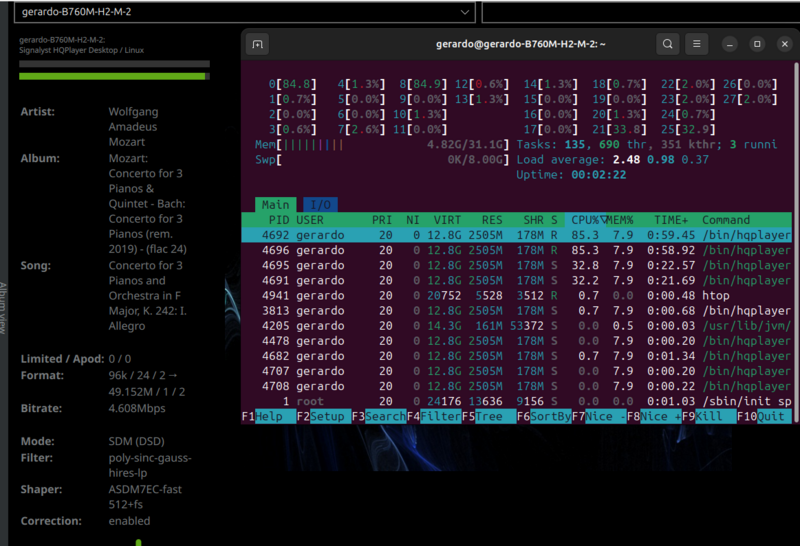Image resolution: width=800 pixels, height=546 pixels.
Task: Maximize the terminal window
Action: (x=757, y=44)
